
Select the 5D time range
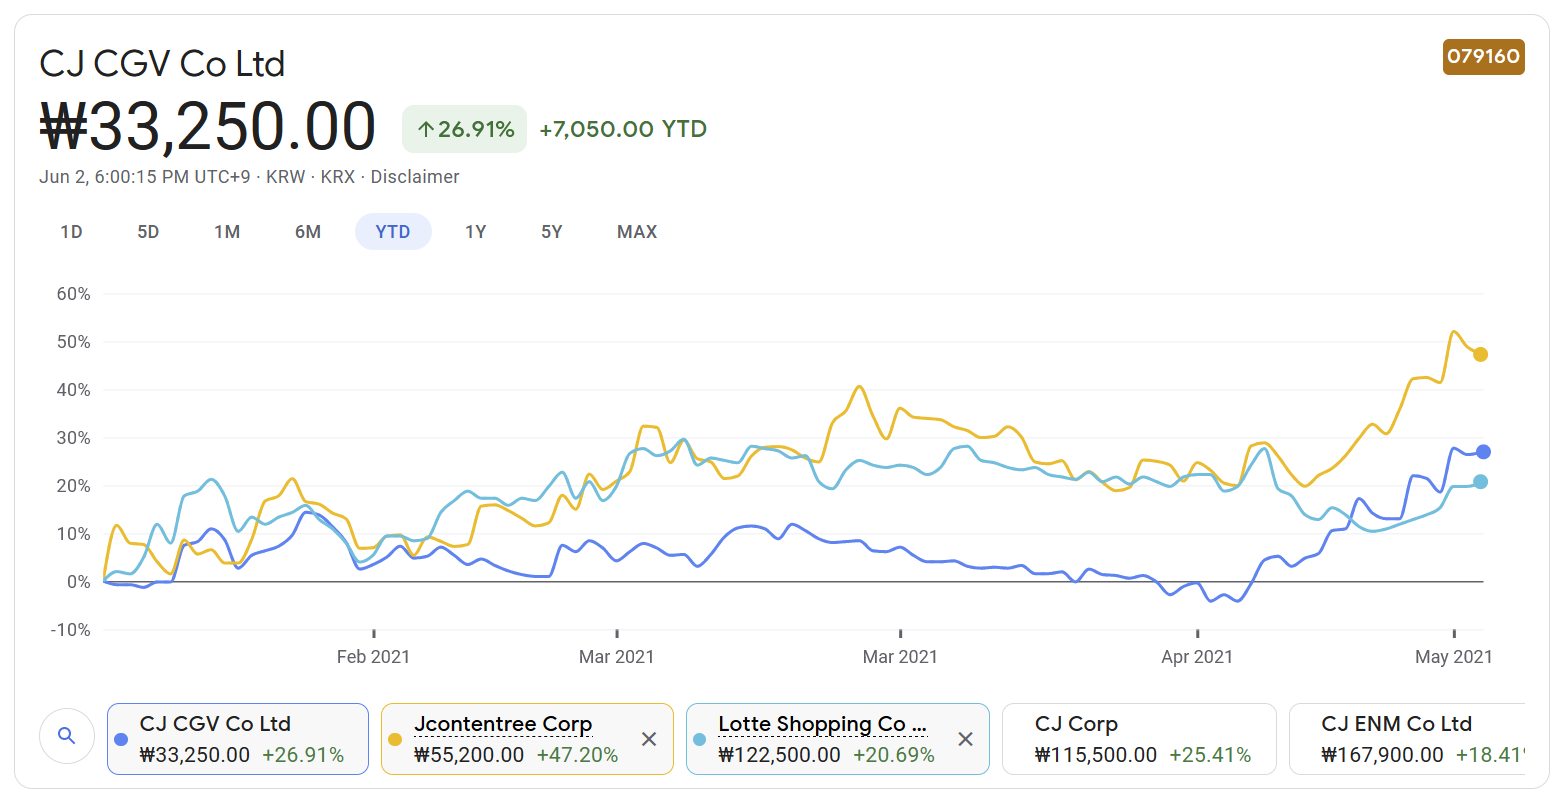pos(148,232)
